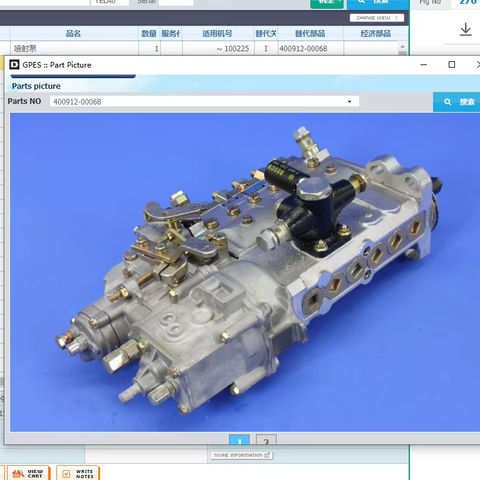
Task: Open WRITE NOTES with checkmark icon
Action: [78, 473]
